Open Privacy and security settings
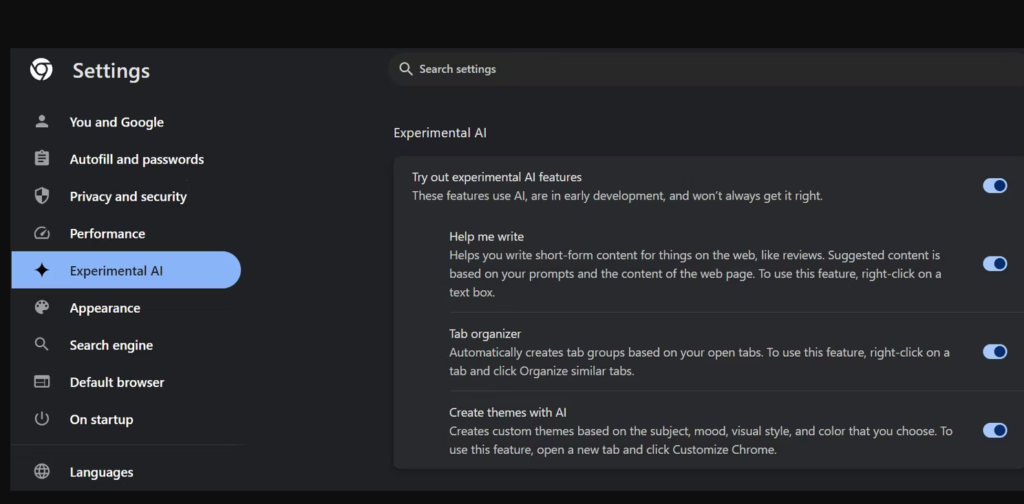Screen dimensions: 1024x504 point(127,197)
